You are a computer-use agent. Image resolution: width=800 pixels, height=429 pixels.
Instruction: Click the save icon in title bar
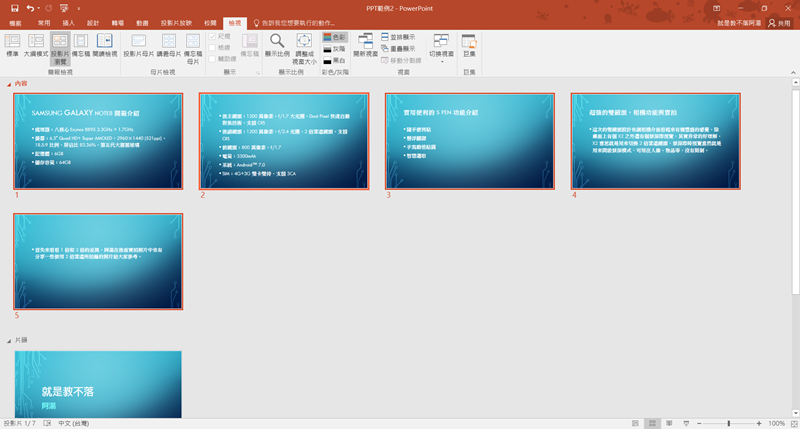click(14, 7)
